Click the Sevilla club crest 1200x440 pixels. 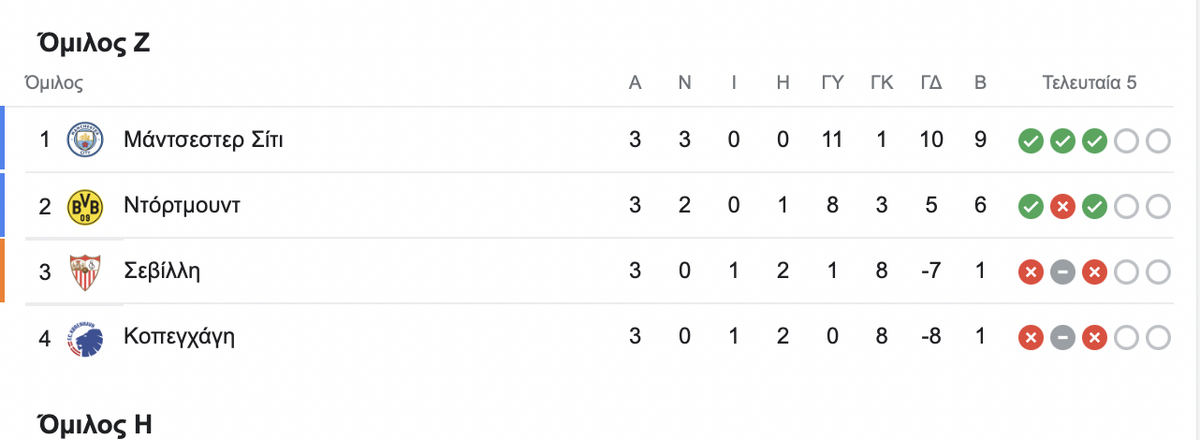[84, 272]
